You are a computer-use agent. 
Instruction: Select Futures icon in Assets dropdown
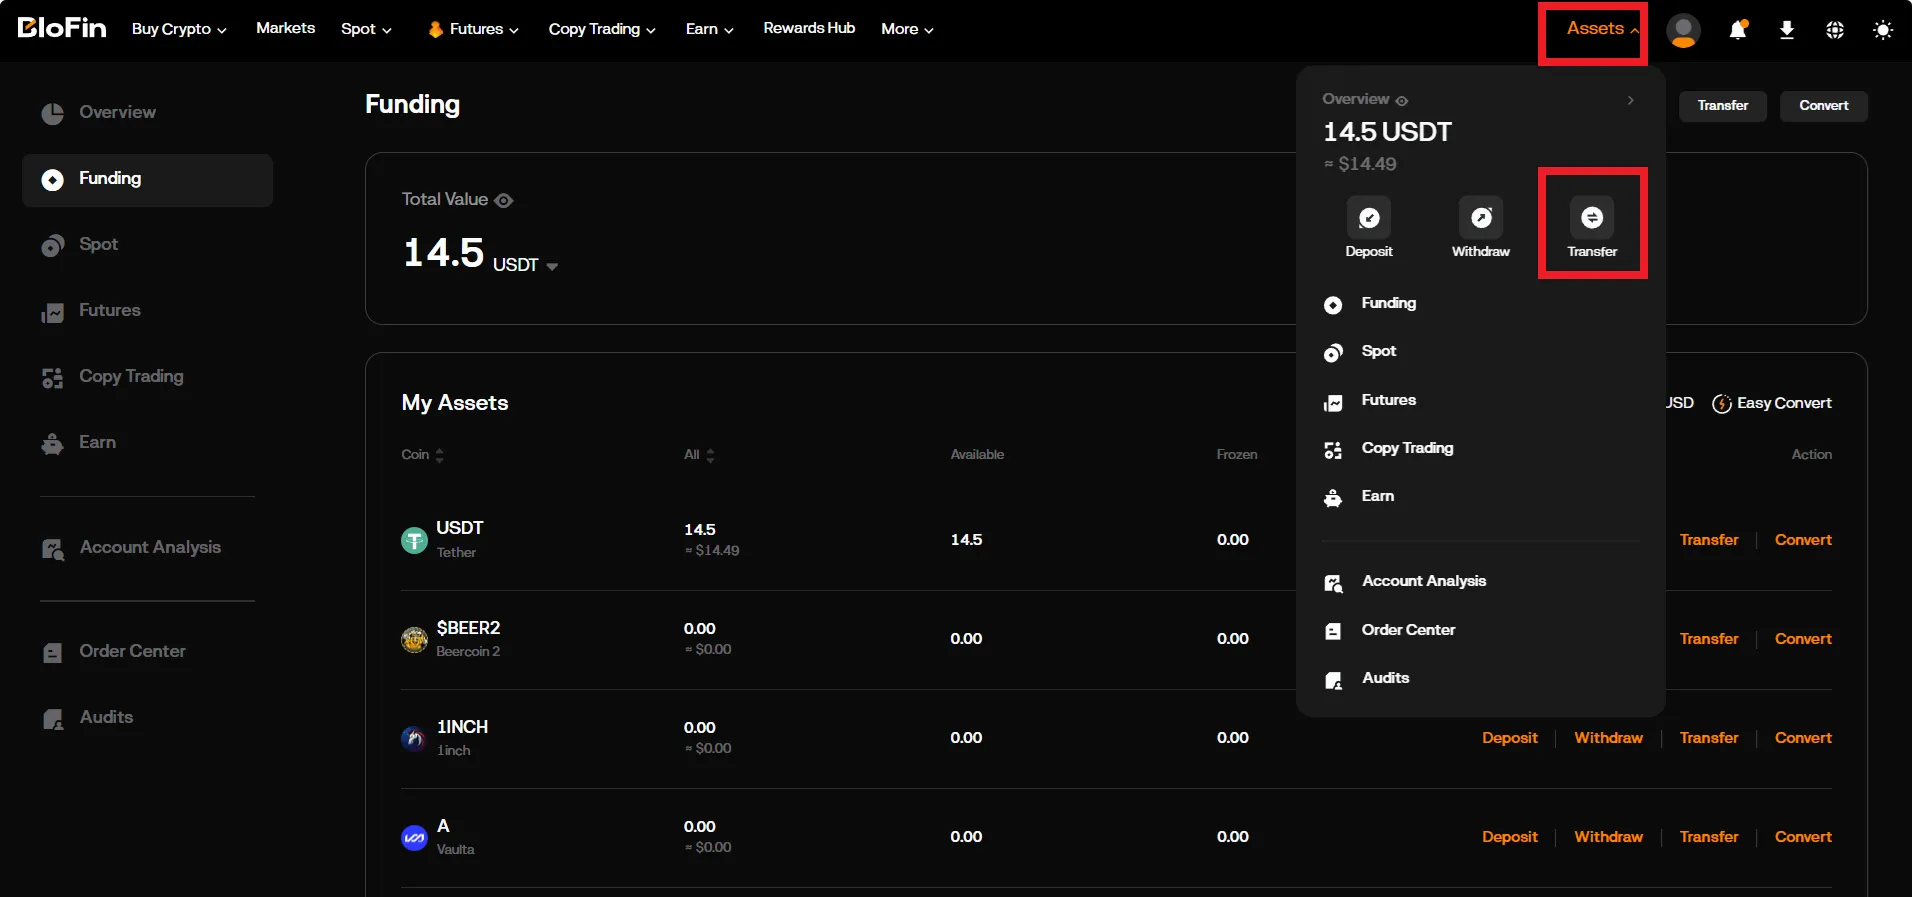(x=1333, y=402)
